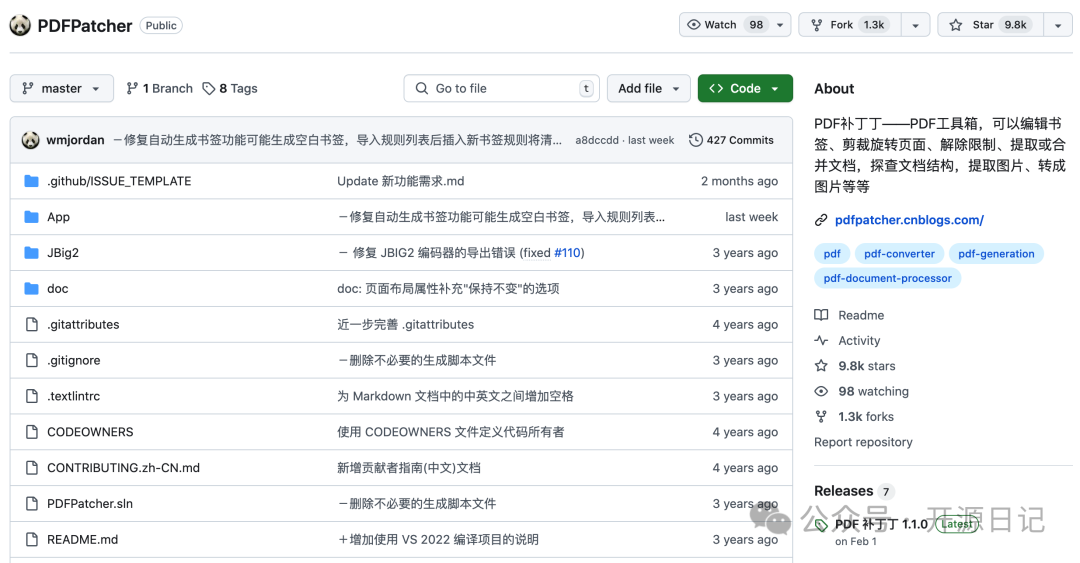Viewport: 1080px width, 563px height.
Task: Click the tag icon beside 8 Tags
Action: [209, 88]
